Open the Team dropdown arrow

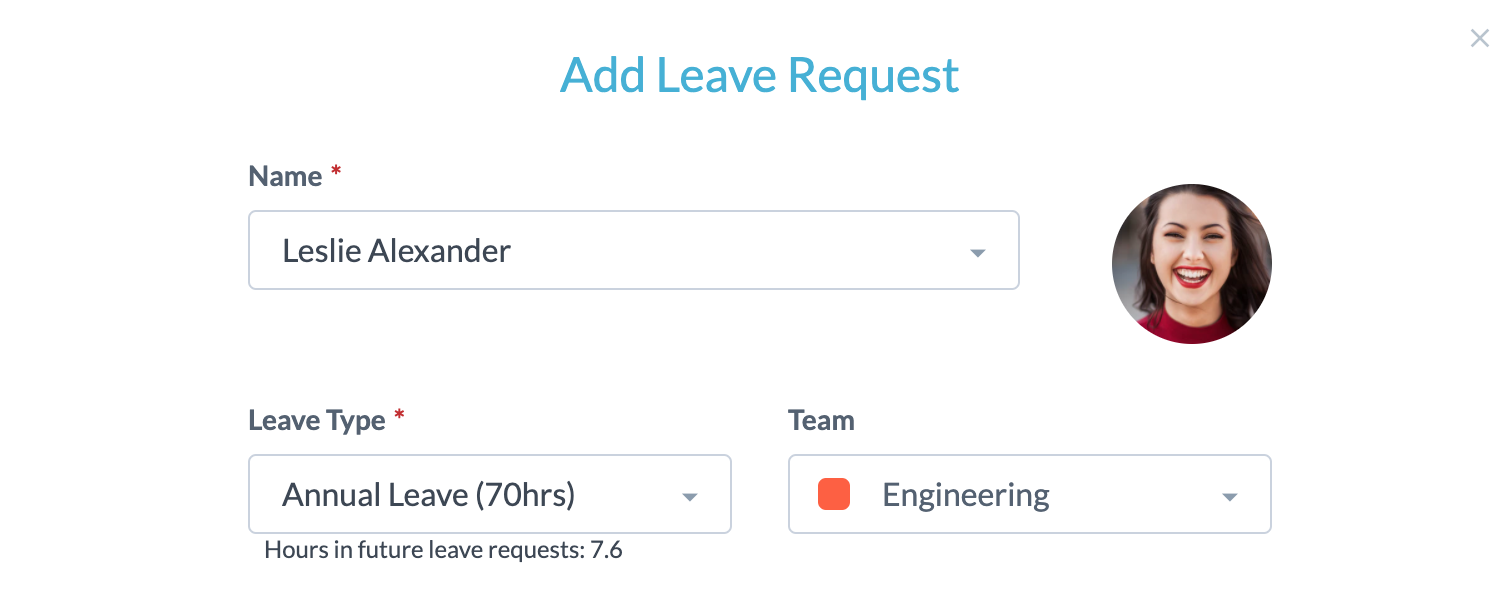(1231, 494)
